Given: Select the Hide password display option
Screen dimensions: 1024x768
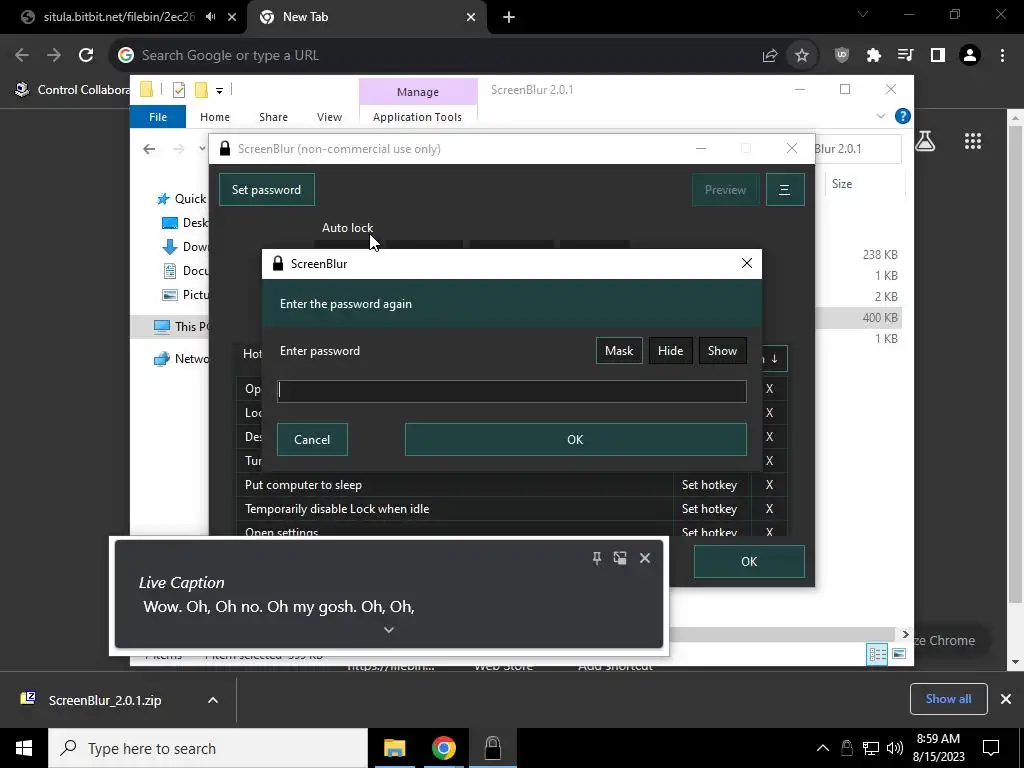Looking at the screenshot, I should coord(670,351).
